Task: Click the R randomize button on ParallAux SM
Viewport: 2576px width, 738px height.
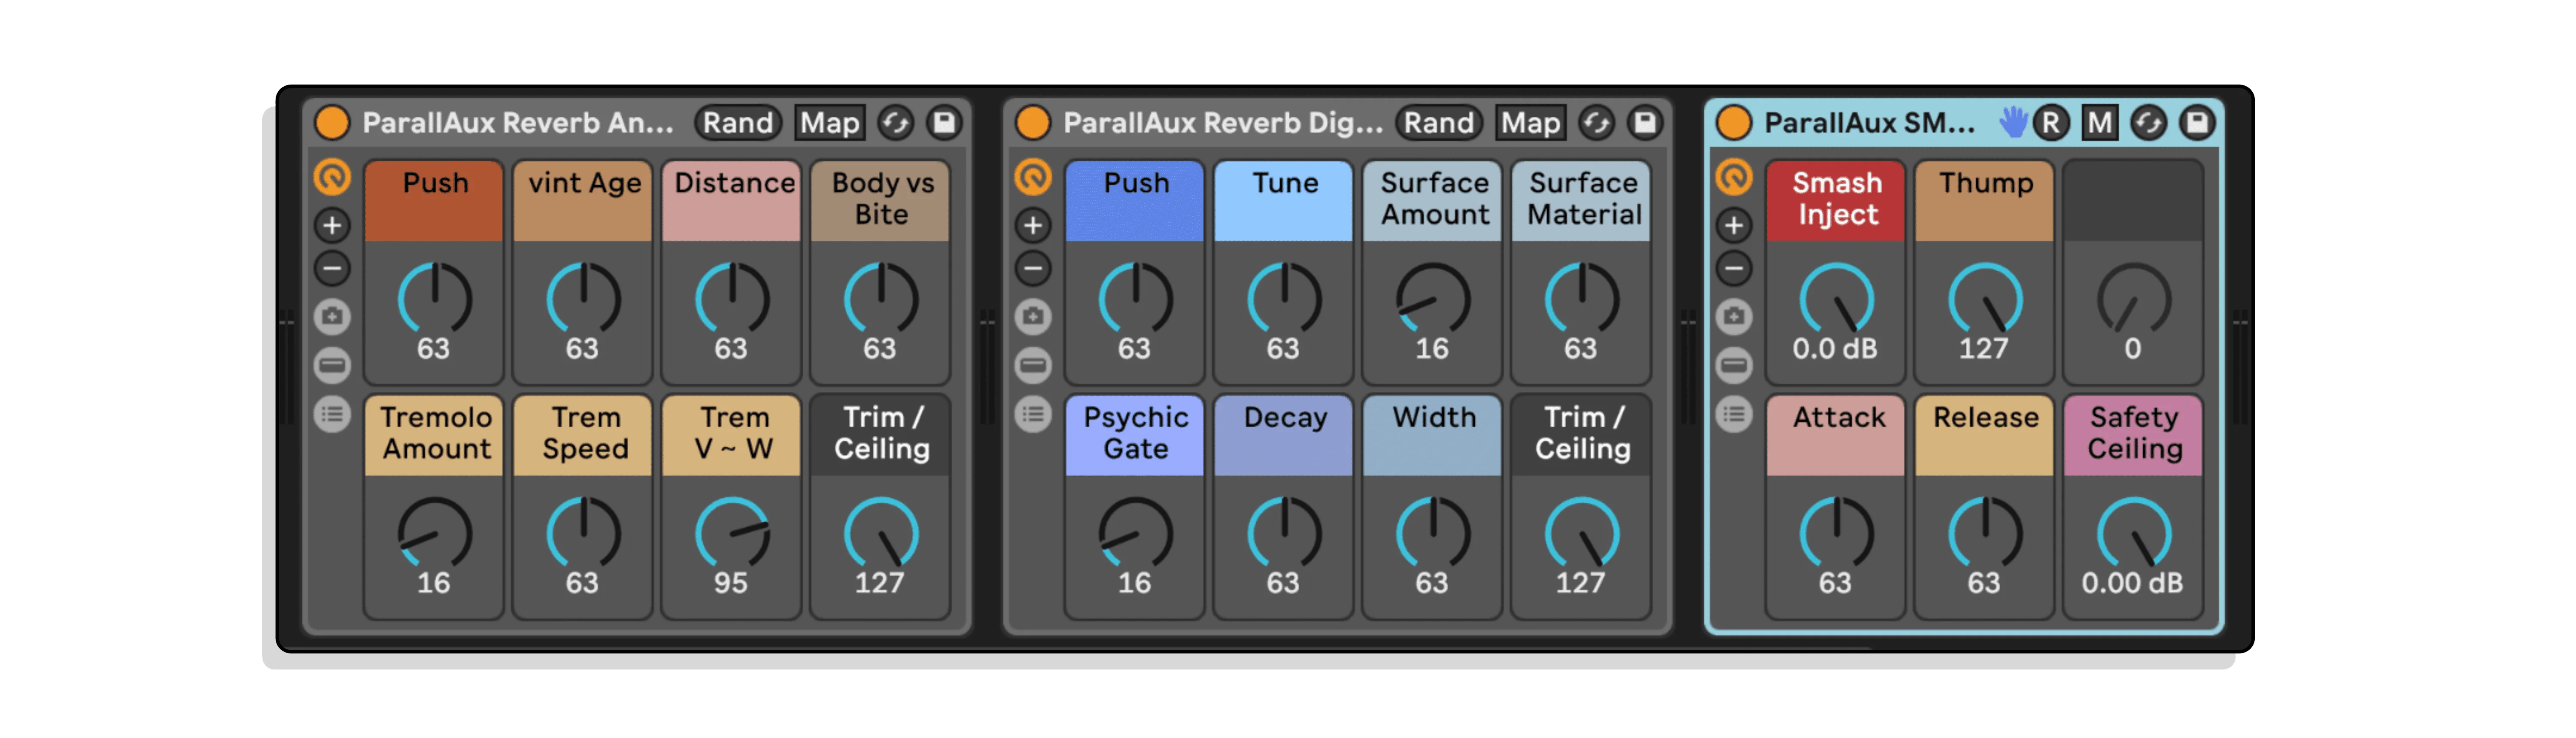Action: 2051,123
